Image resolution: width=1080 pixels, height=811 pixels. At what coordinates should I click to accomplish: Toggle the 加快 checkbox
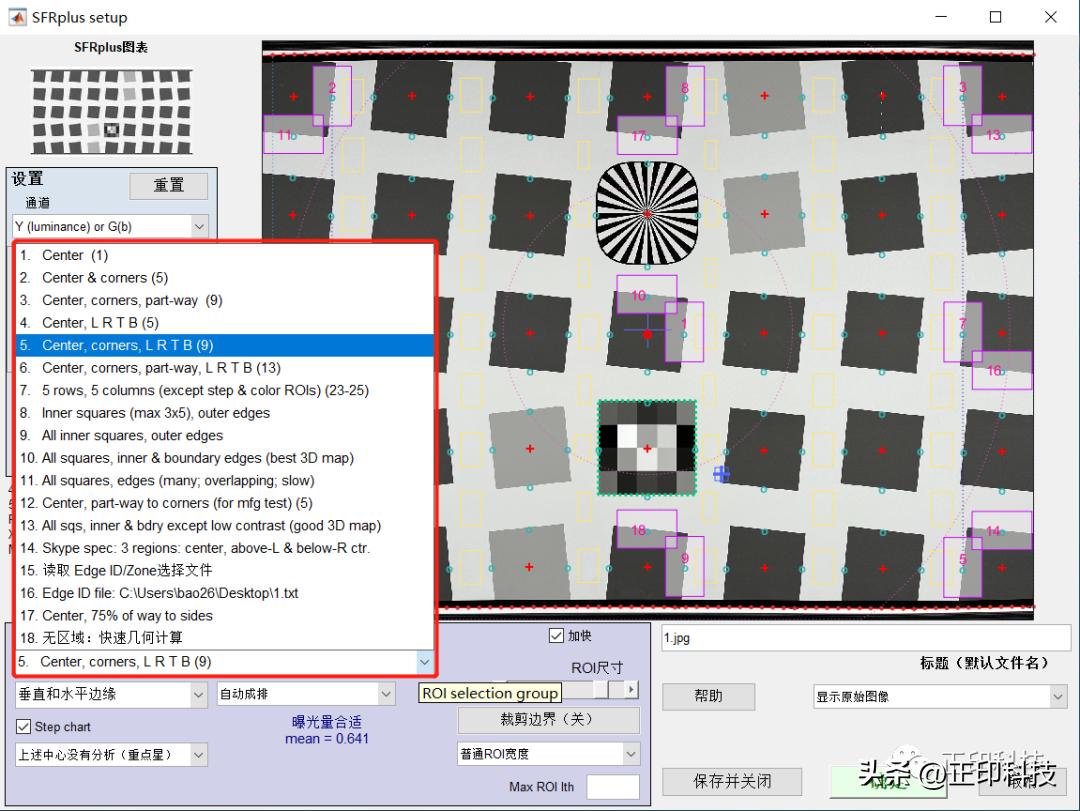(557, 636)
